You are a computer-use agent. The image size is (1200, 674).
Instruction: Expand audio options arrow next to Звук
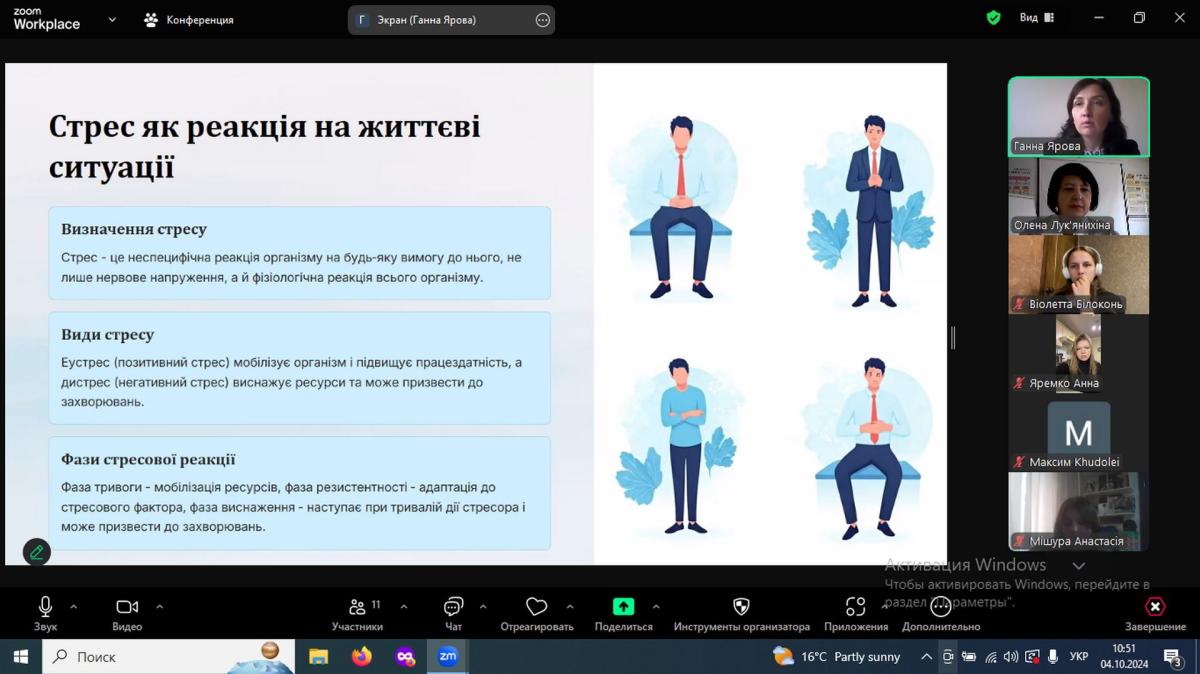click(x=73, y=607)
